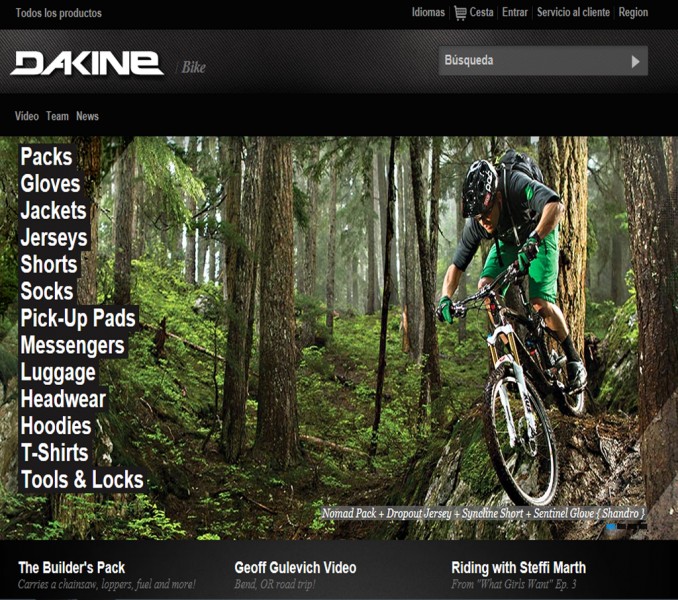Open the Cesta shopping cart icon
Screen dimensions: 678x600
point(460,13)
